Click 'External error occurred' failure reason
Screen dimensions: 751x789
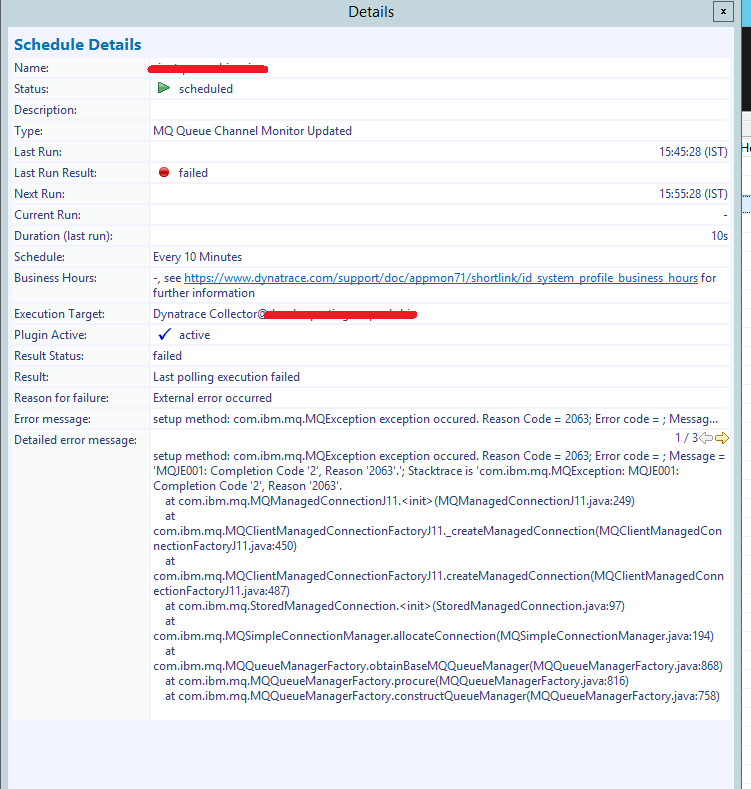(212, 398)
